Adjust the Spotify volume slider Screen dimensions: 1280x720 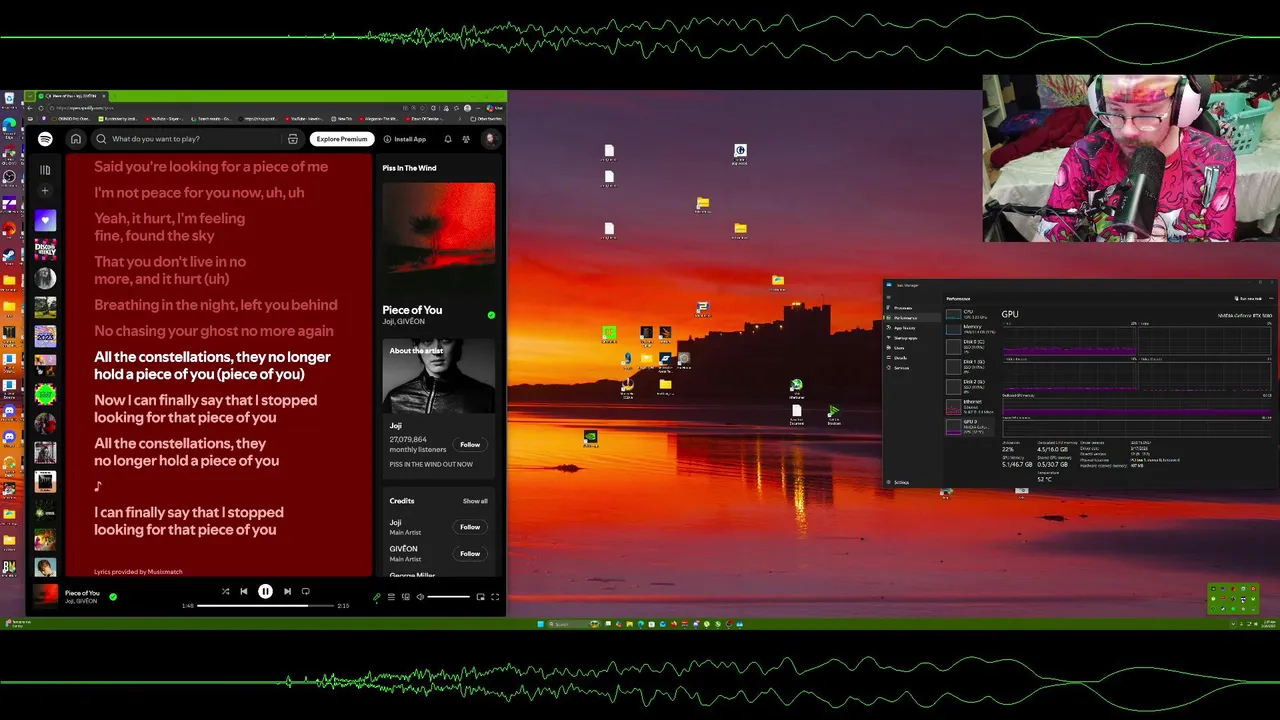click(448, 597)
